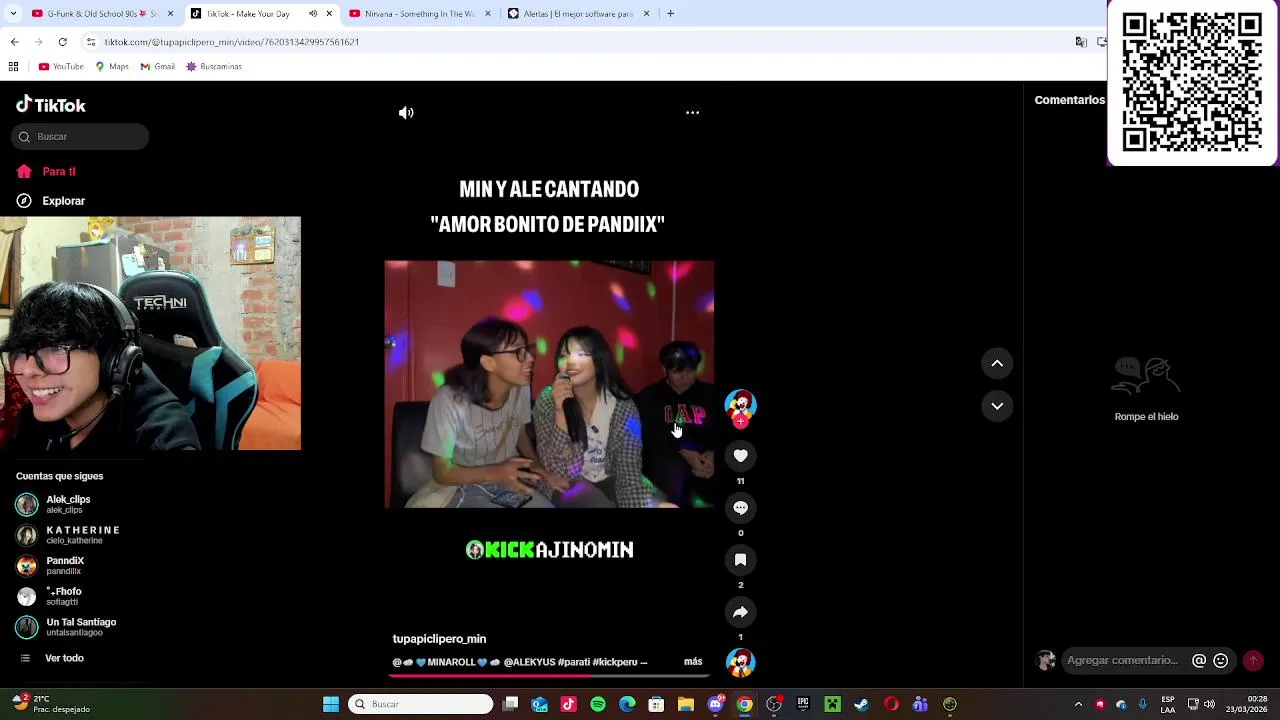Open the Para ti feed
This screenshot has height=720, width=1280.
coord(46,172)
